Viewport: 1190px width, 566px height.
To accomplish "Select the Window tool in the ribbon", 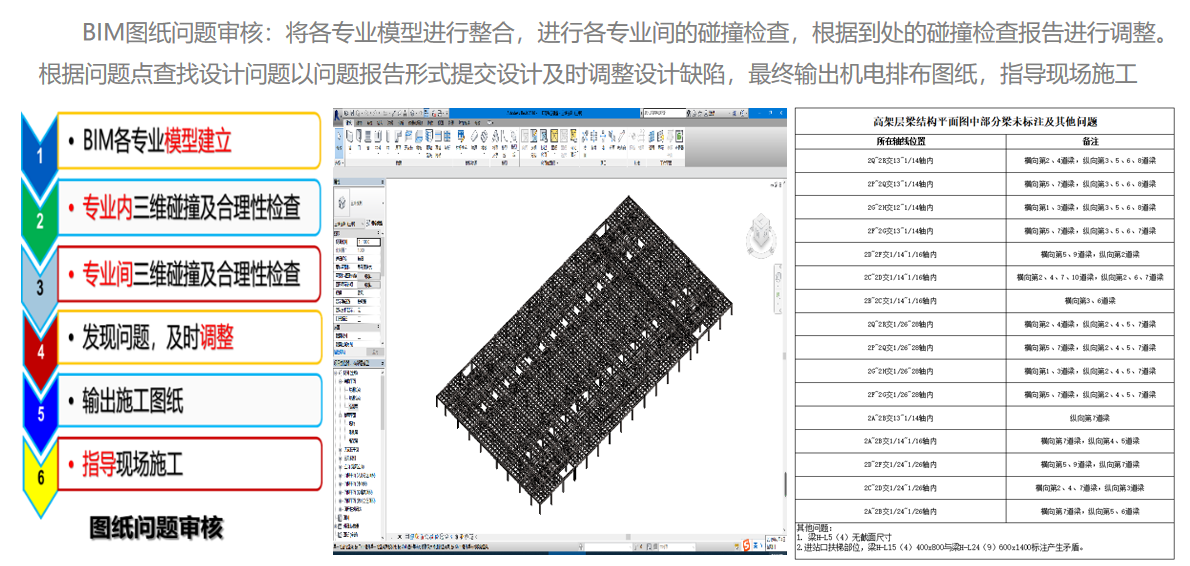I will 367,141.
